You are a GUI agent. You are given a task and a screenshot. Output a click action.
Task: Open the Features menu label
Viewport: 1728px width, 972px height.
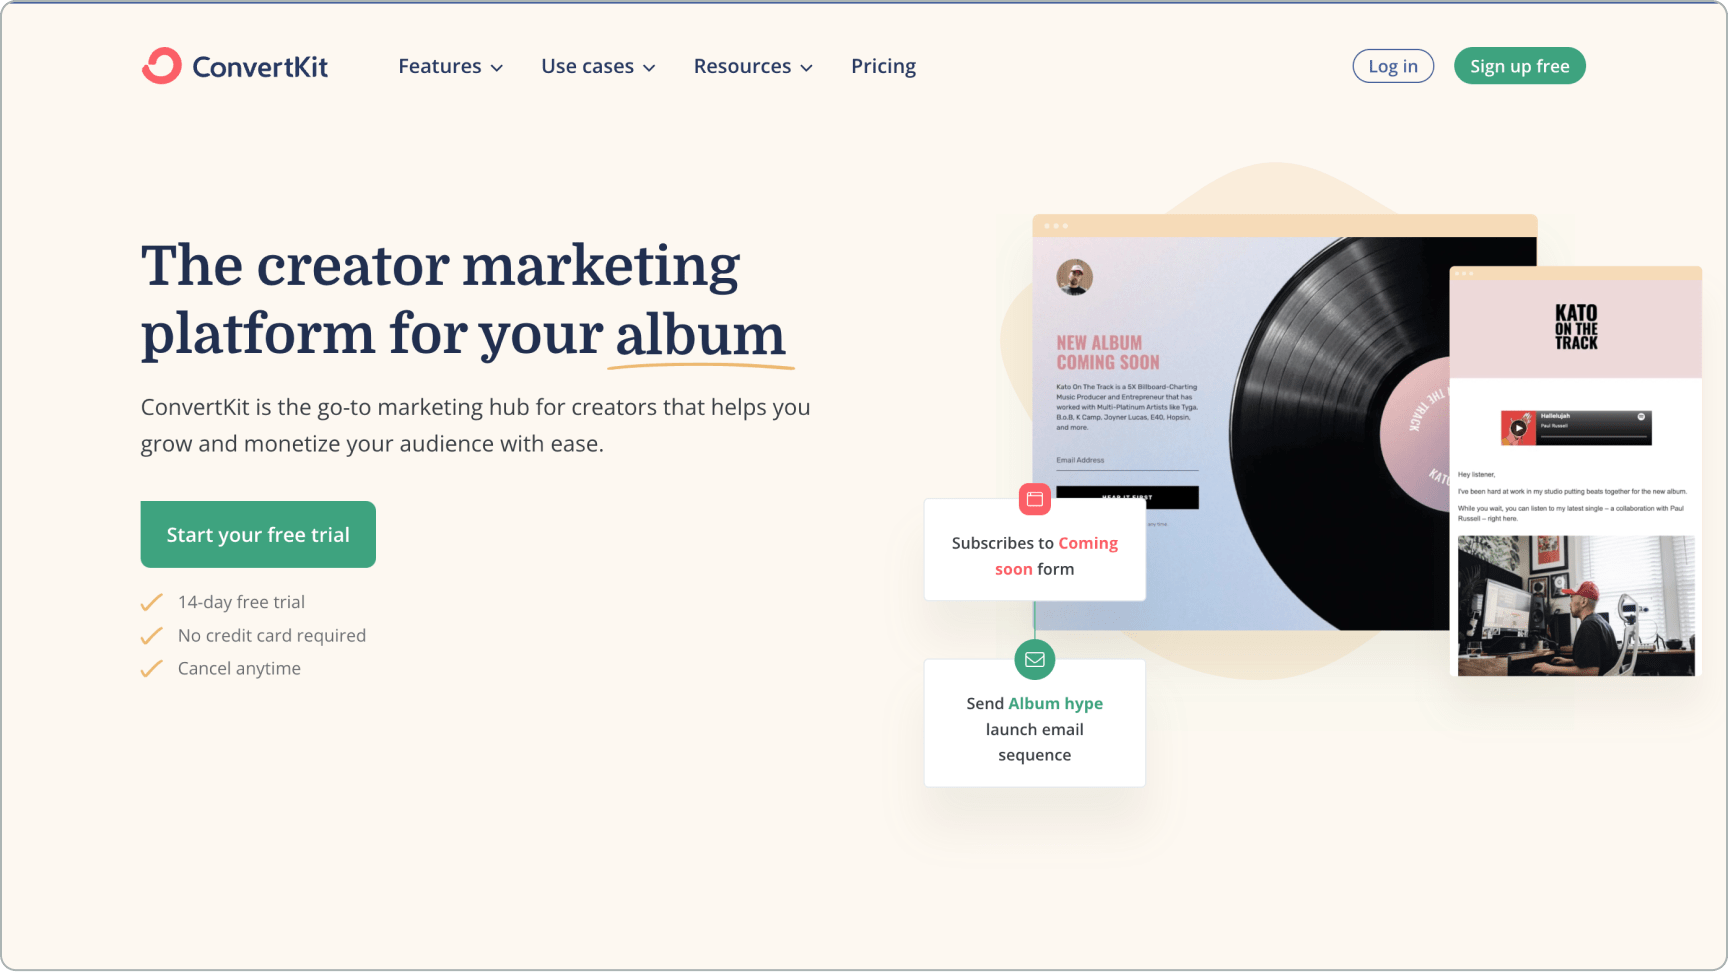click(440, 66)
